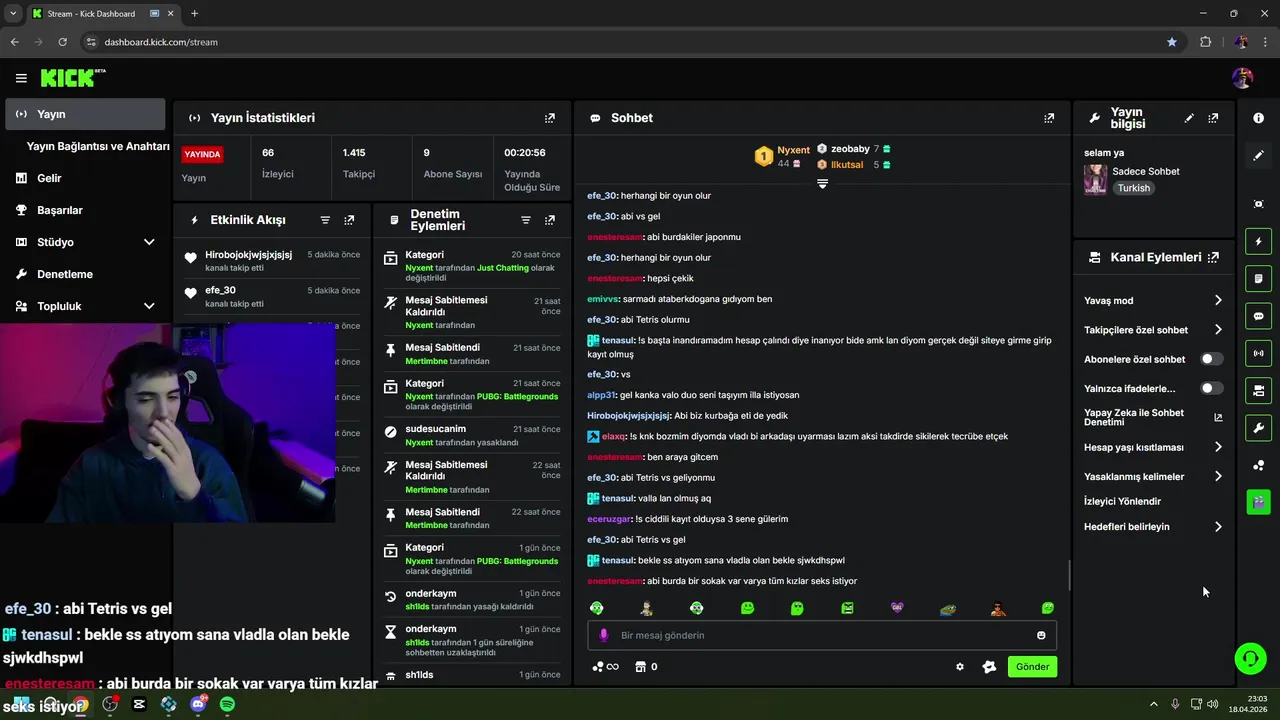Click the pencil edit icon in right sidebar
The height and width of the screenshot is (720, 1280).
tap(1258, 155)
